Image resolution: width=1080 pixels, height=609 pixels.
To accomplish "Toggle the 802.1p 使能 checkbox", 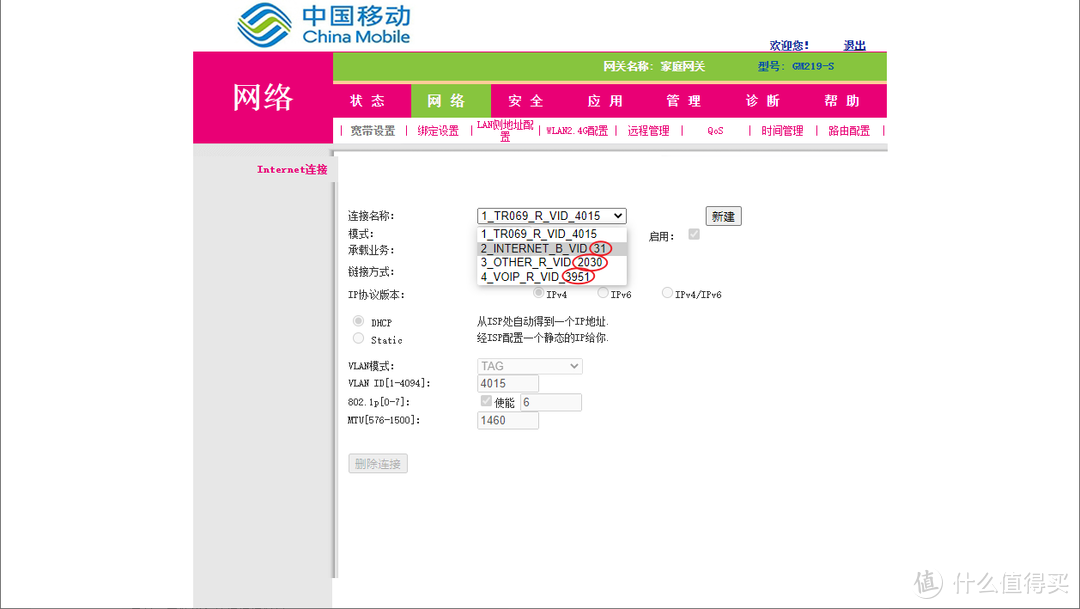I will pyautogui.click(x=486, y=401).
